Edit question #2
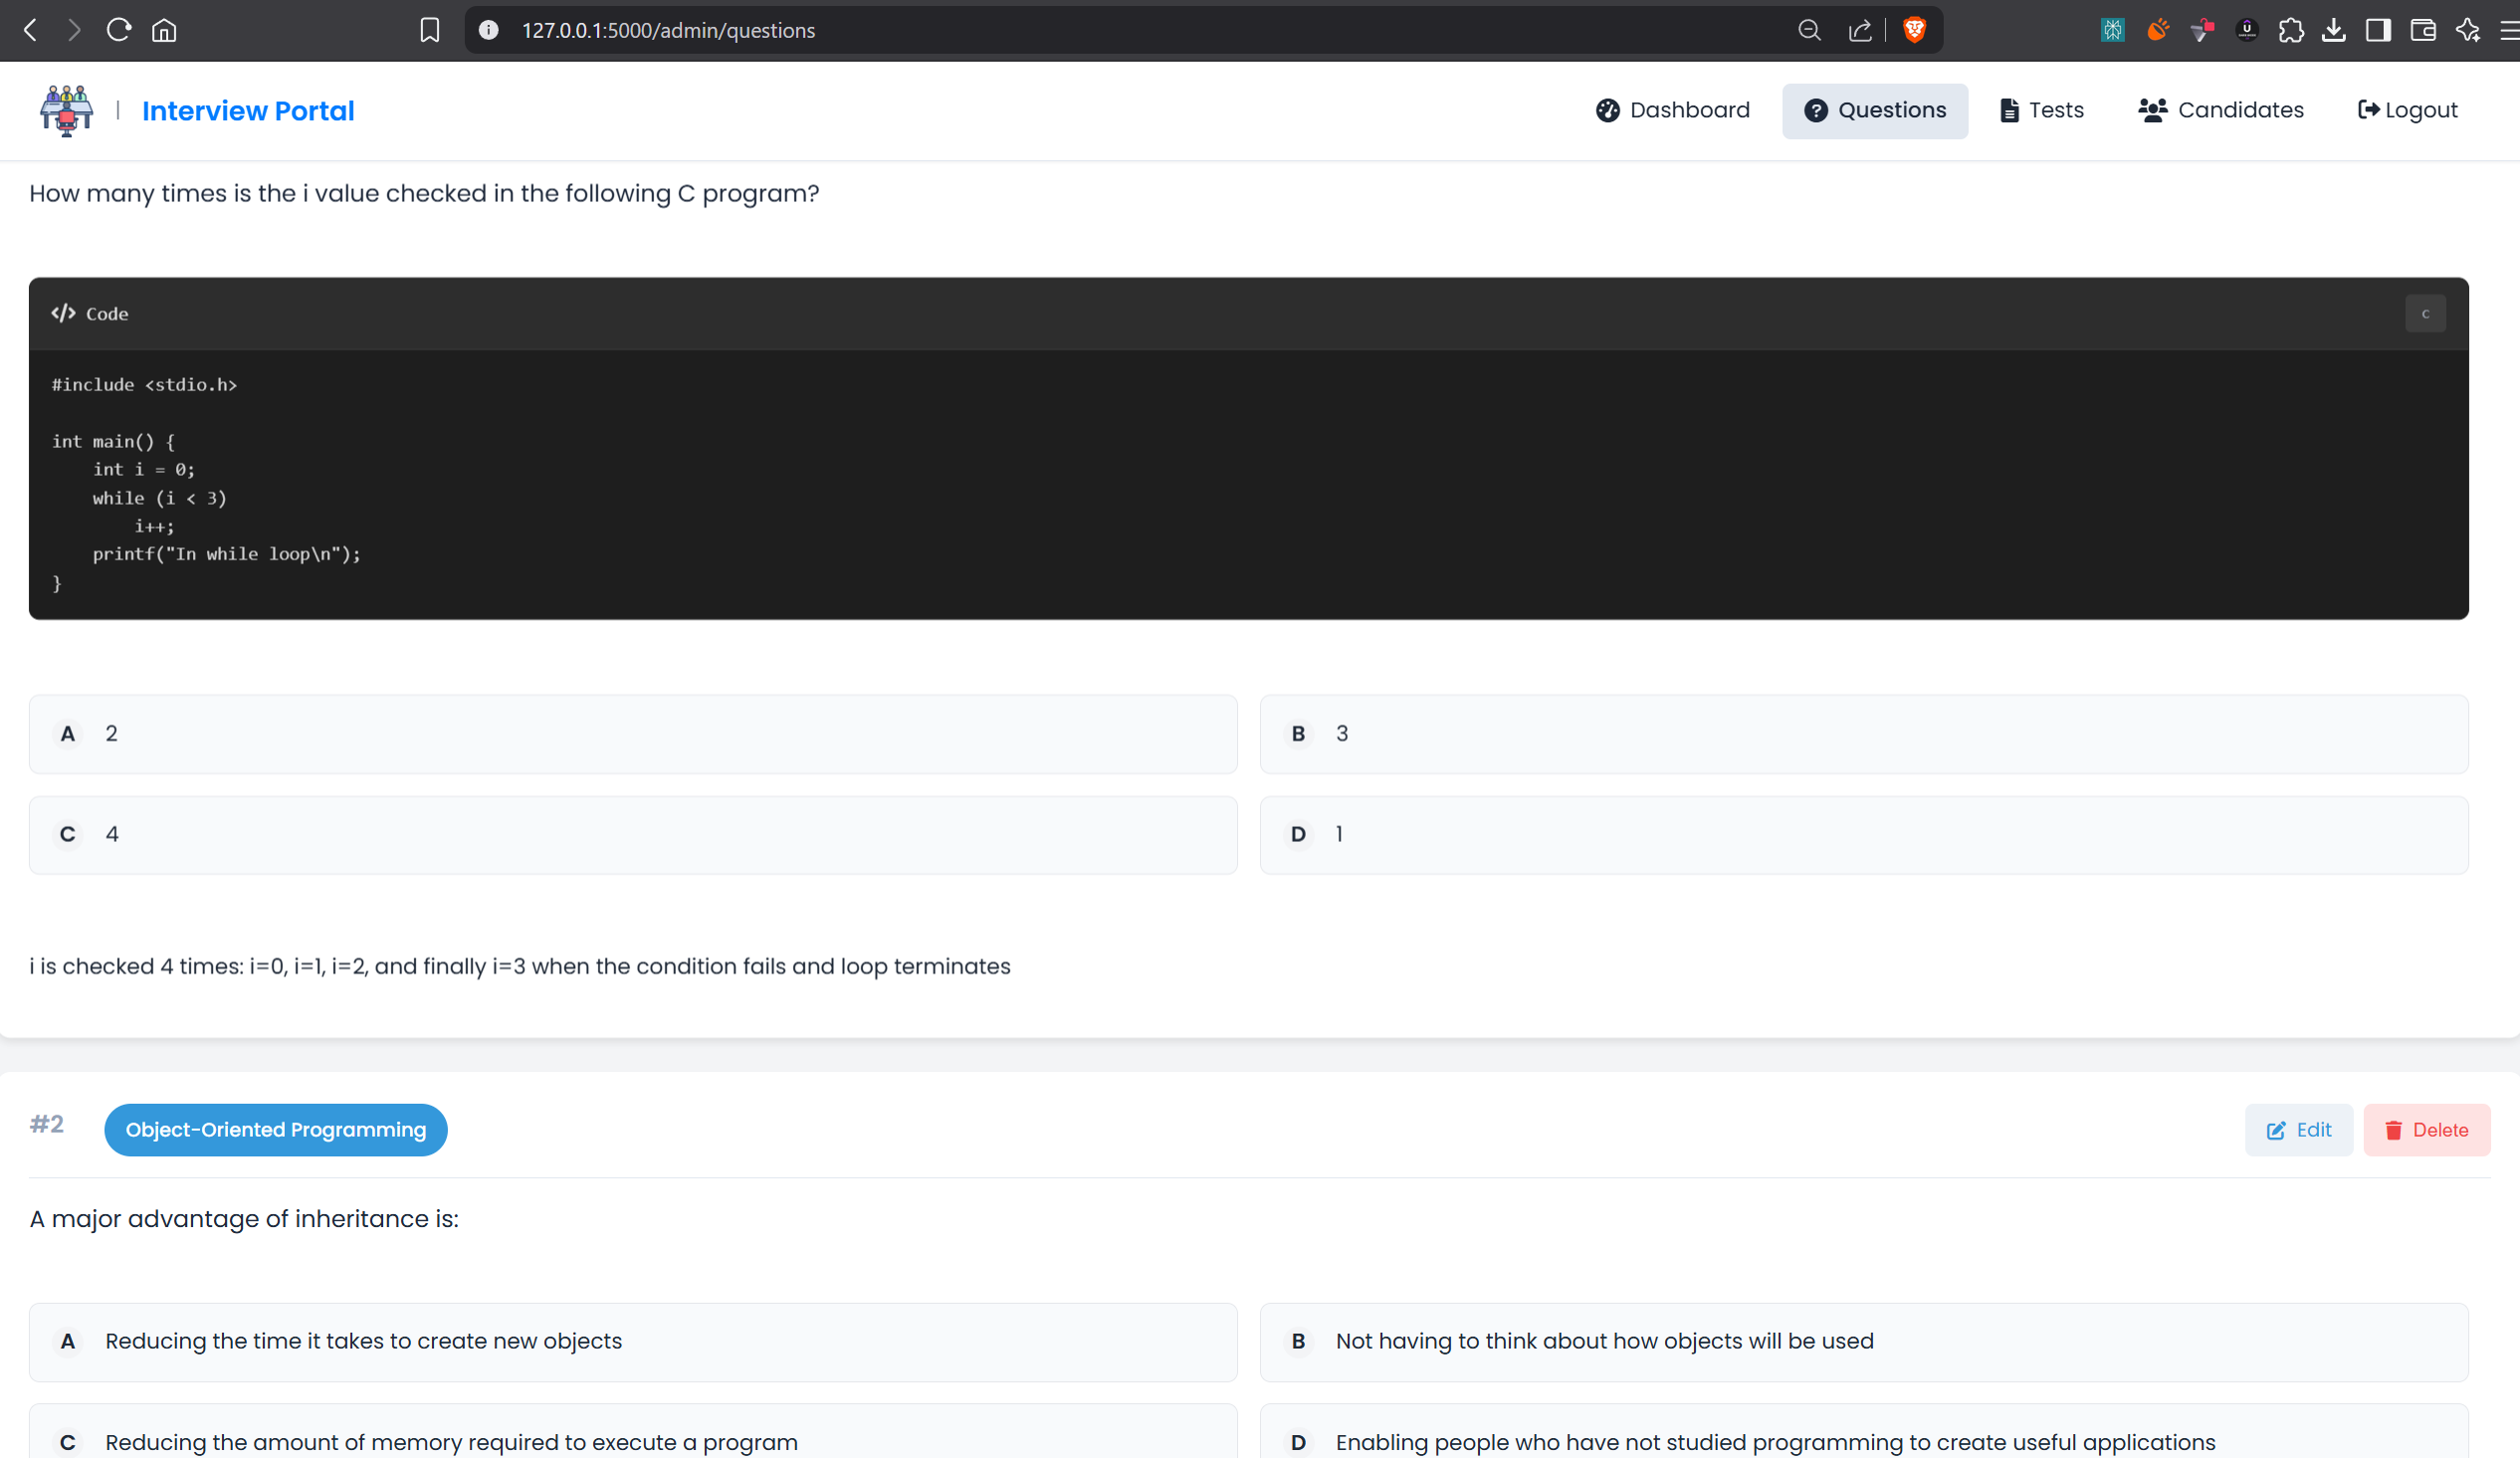Image resolution: width=2520 pixels, height=1458 pixels. click(2298, 1130)
